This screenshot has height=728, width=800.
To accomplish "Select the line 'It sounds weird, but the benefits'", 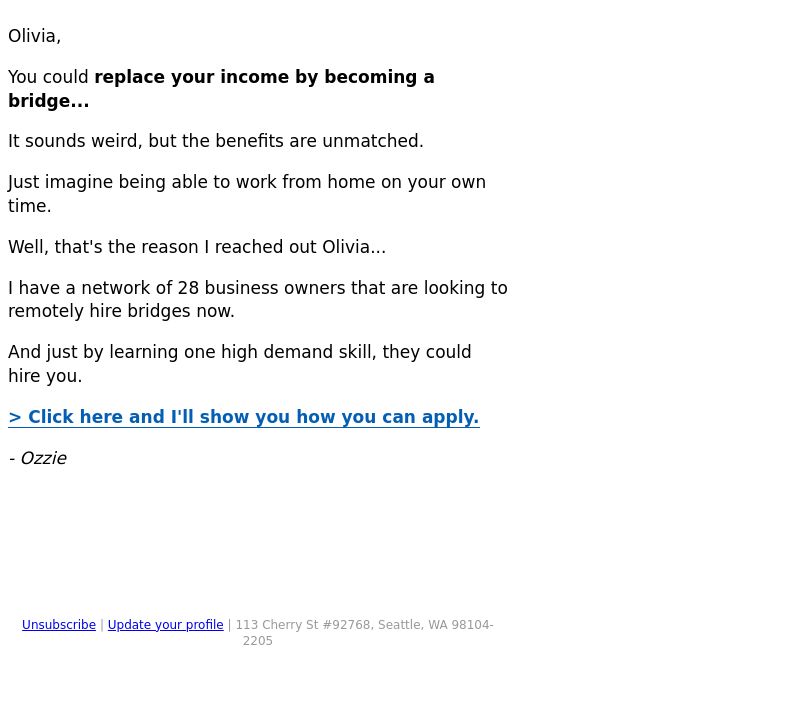I will 216,141.
